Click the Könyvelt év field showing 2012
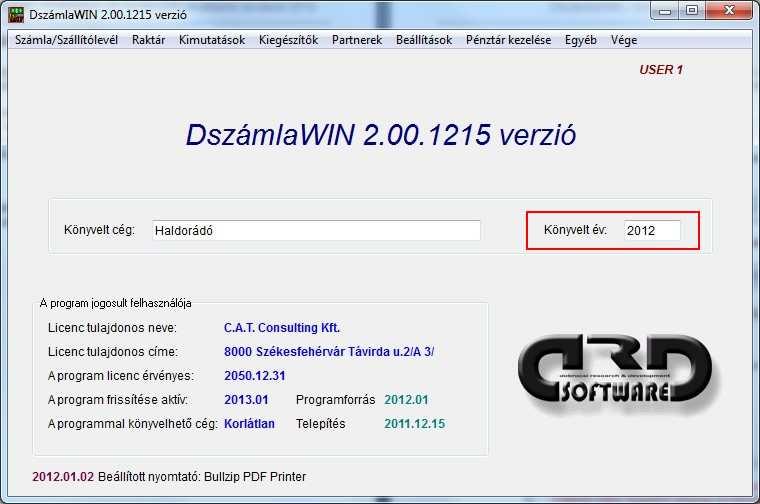Image resolution: width=760 pixels, height=504 pixels. (x=652, y=230)
